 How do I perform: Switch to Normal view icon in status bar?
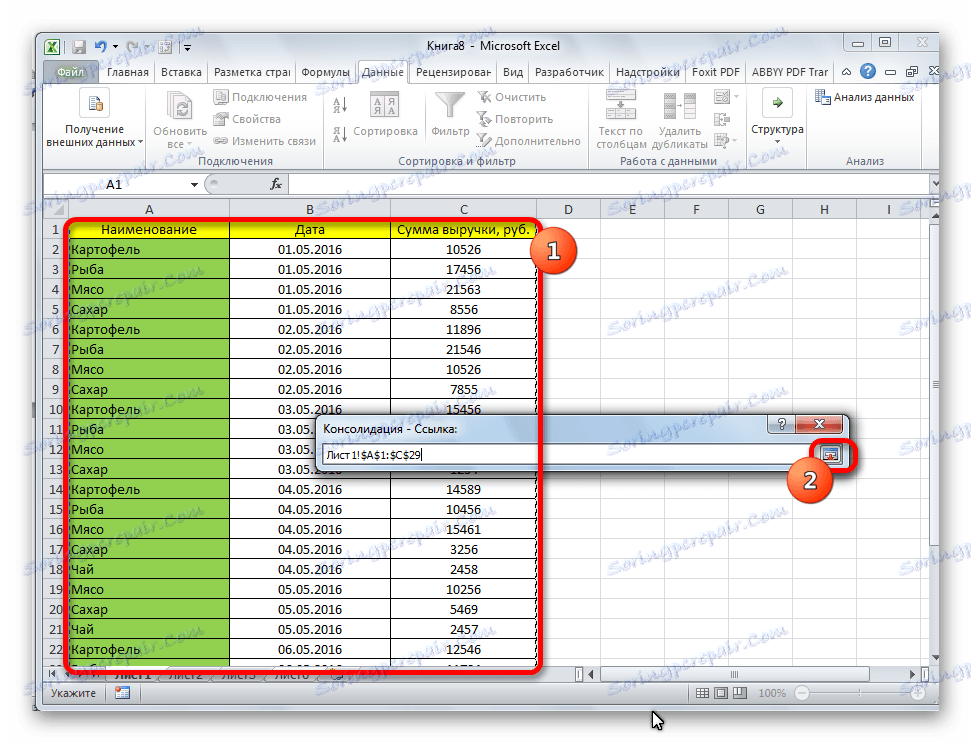tap(702, 693)
